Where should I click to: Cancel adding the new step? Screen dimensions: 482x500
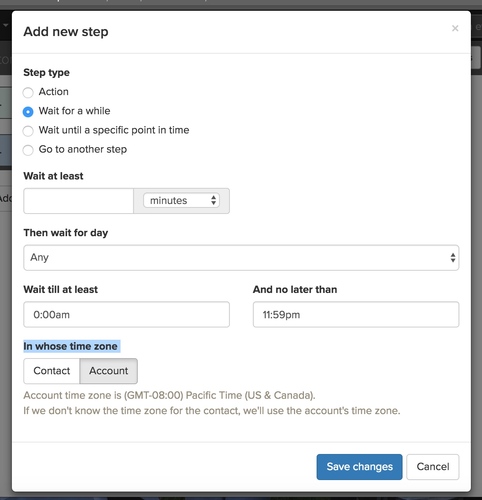pos(433,467)
